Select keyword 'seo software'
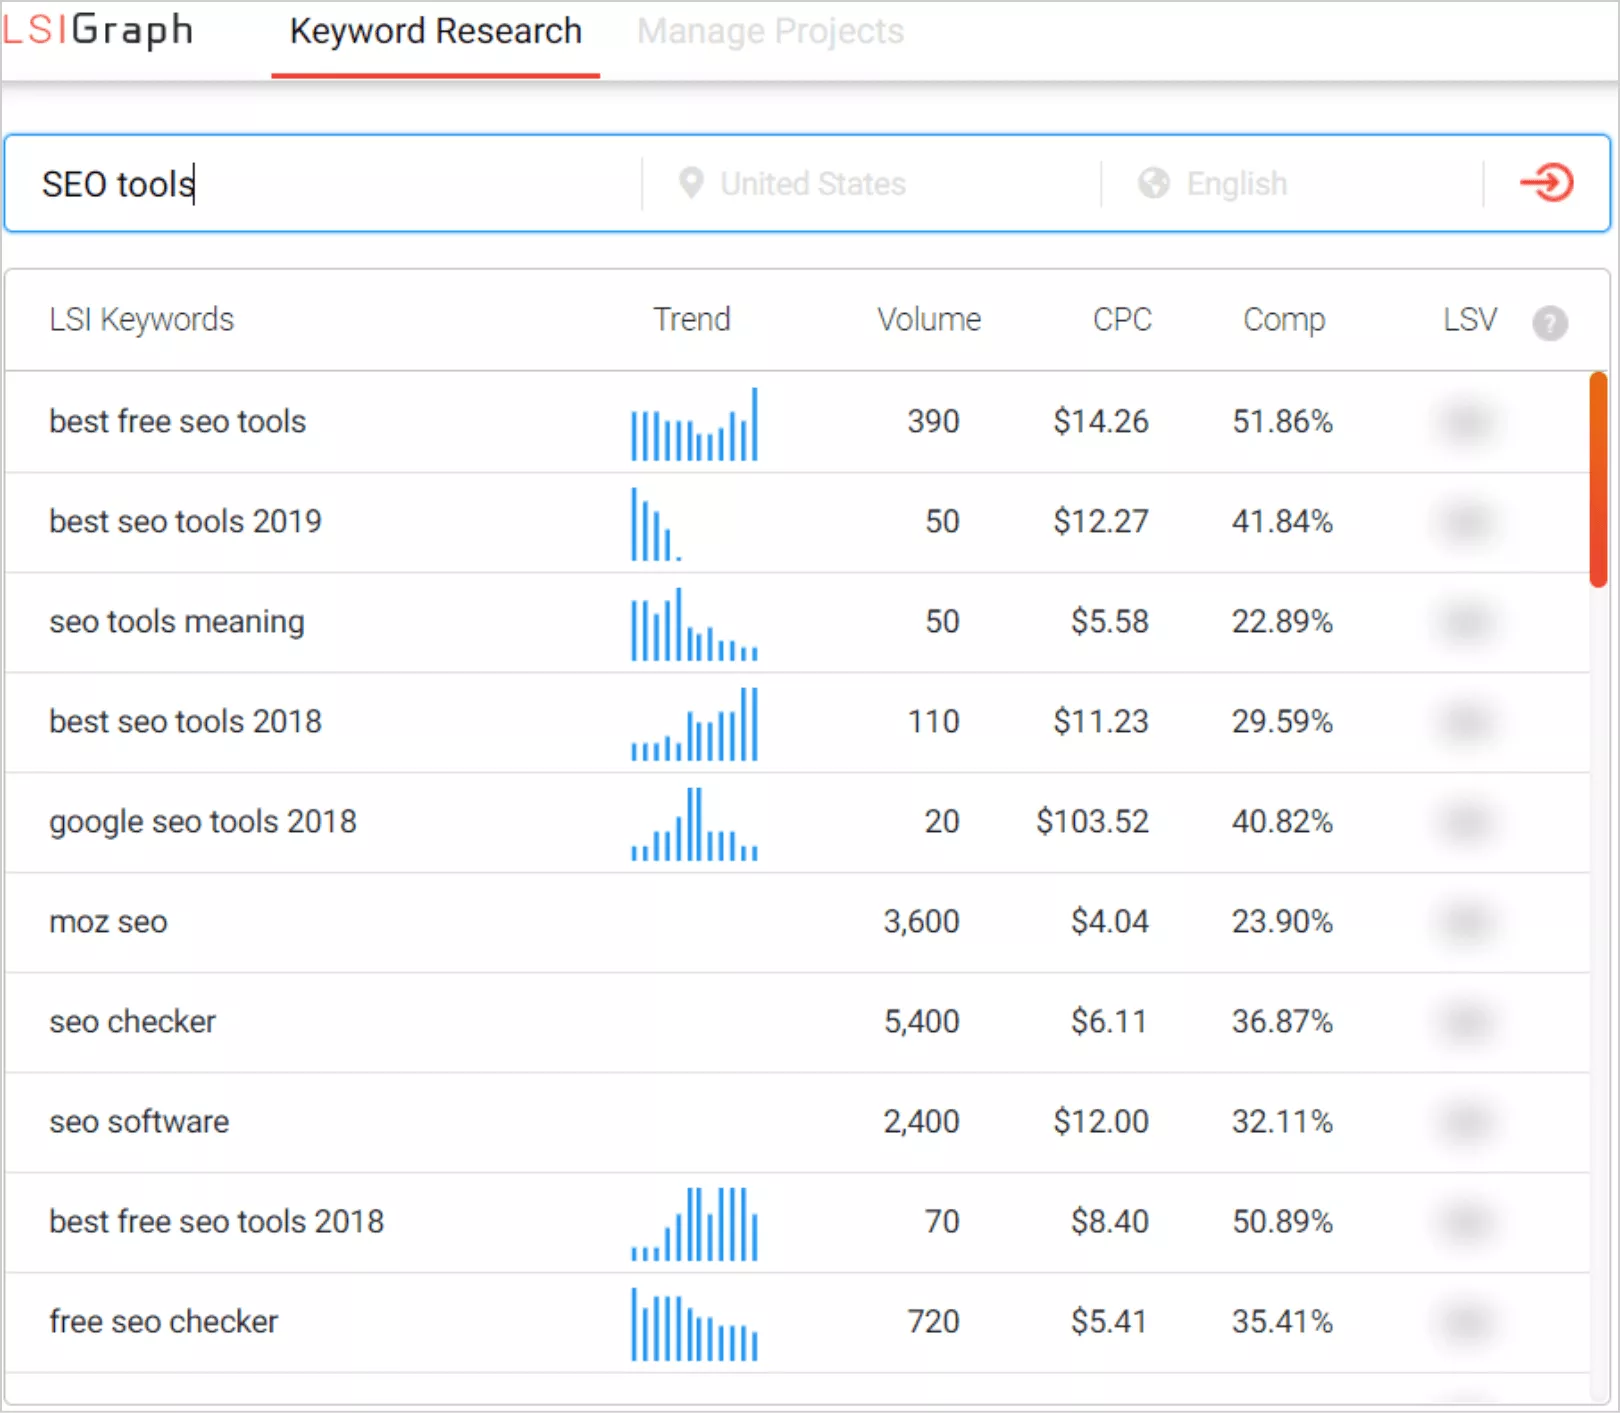Viewport: 1620px width, 1413px height. point(139,1121)
